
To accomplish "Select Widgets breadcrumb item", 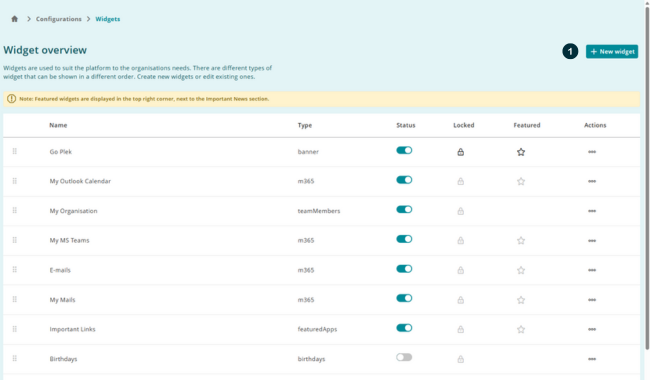I will 108,19.
